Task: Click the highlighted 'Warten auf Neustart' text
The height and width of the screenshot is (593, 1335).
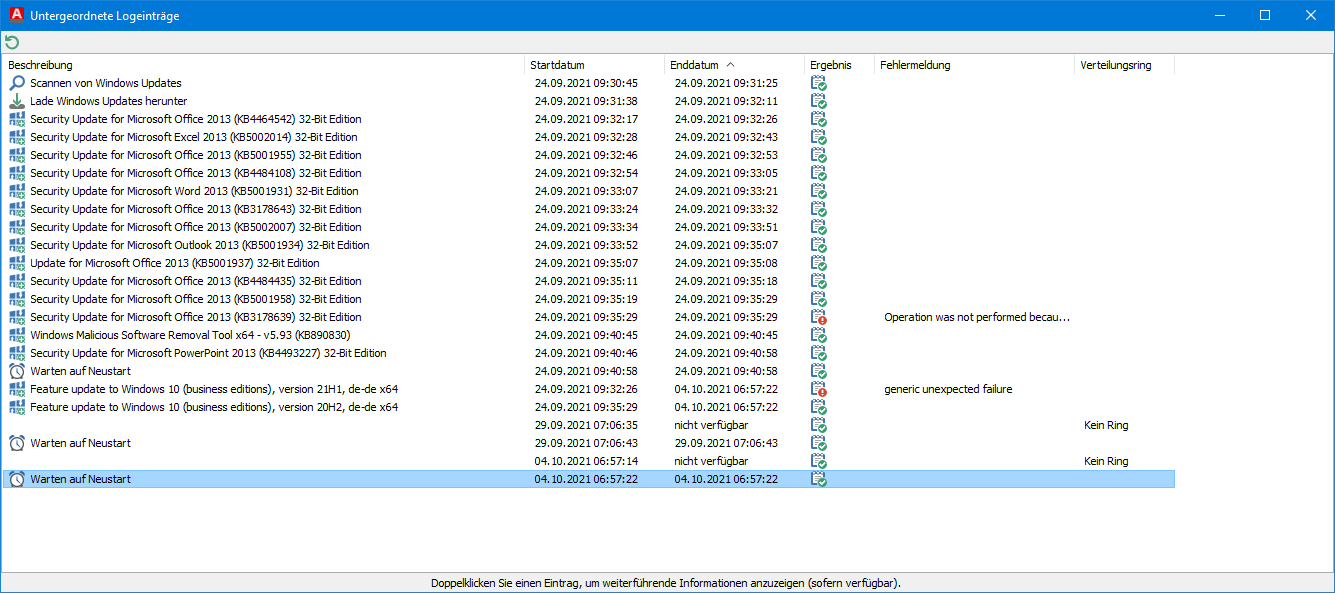Action: (81, 479)
